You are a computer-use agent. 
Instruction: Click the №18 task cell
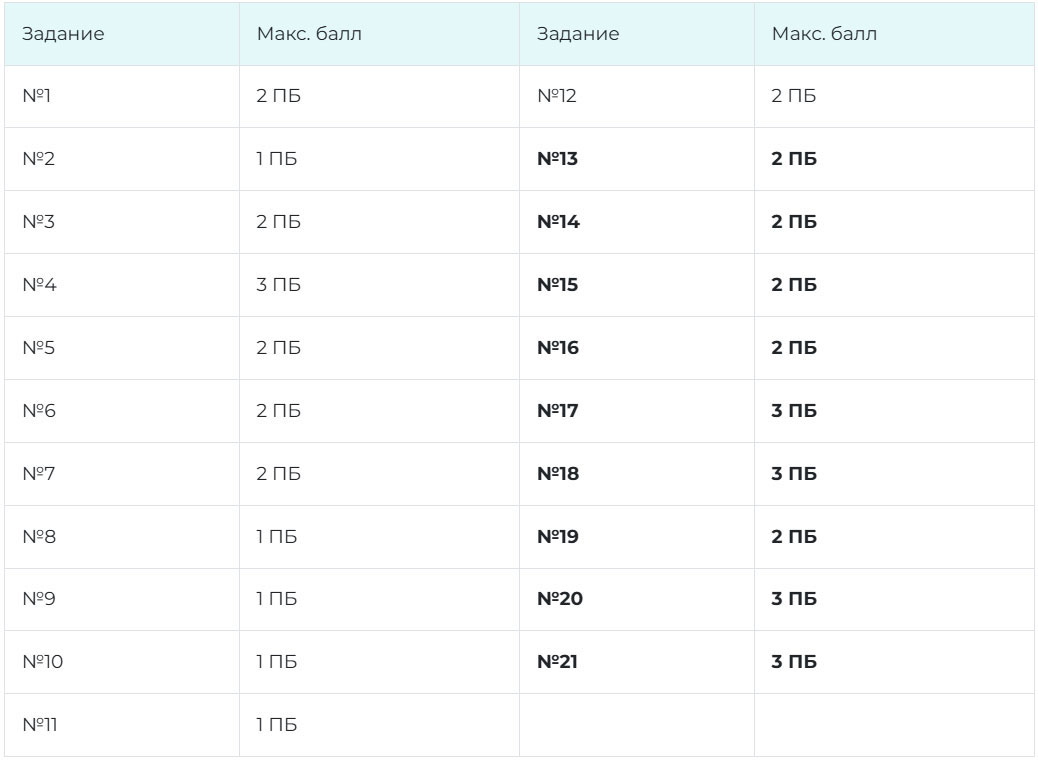pyautogui.click(x=558, y=474)
